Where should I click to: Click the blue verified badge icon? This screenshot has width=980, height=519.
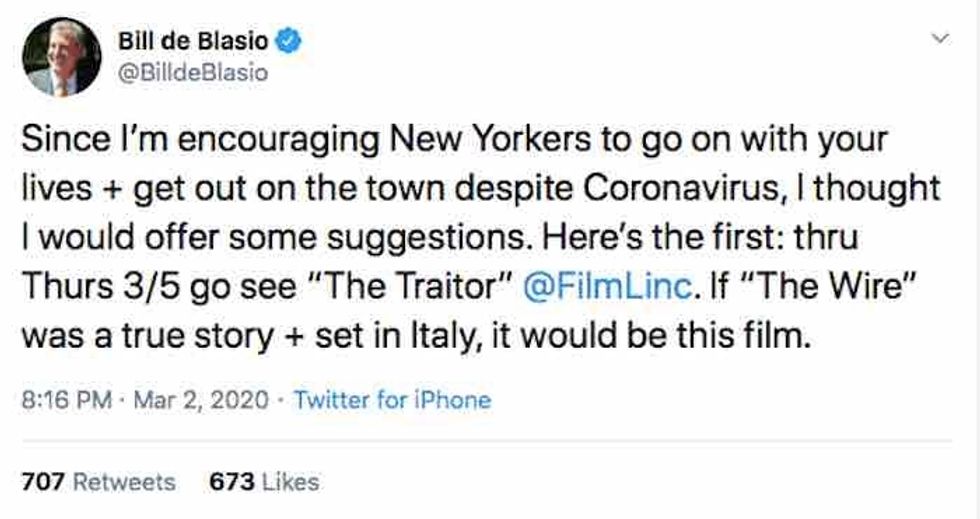(291, 43)
